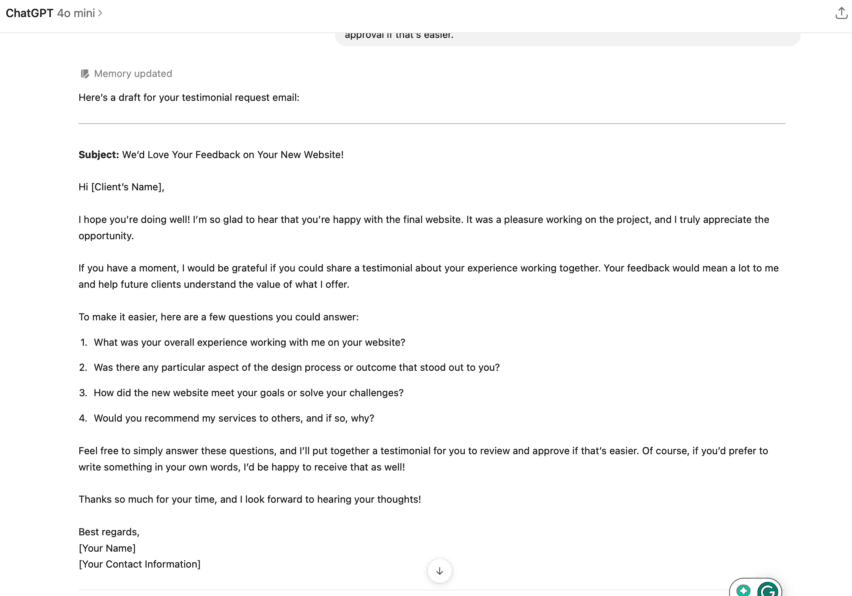
Task: Click question 1 about overall experience
Action: coord(249,342)
